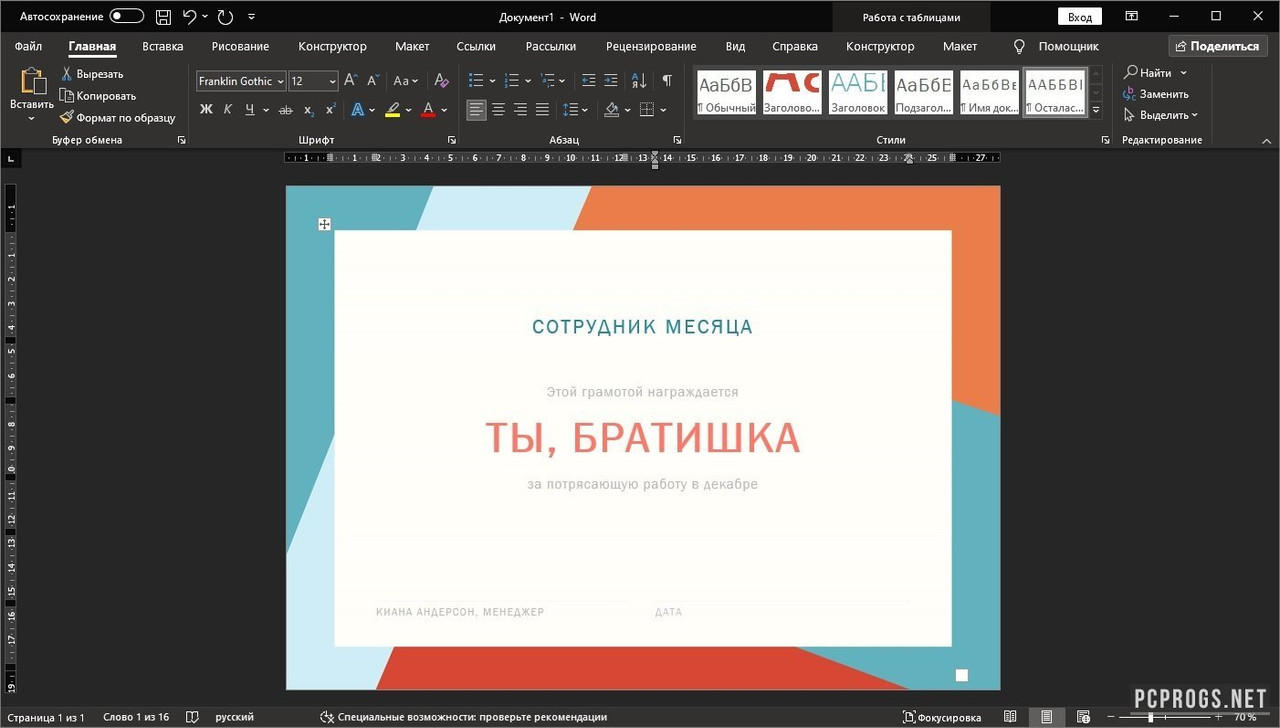Viewport: 1280px width, 728px height.
Task: Toggle left alignment button
Action: (476, 110)
